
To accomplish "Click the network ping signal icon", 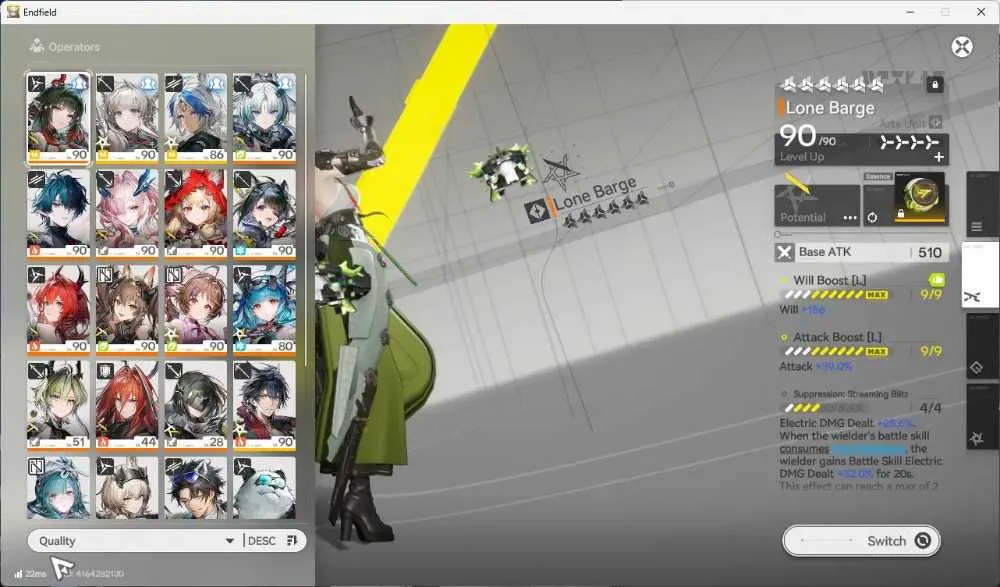I will click(18, 574).
